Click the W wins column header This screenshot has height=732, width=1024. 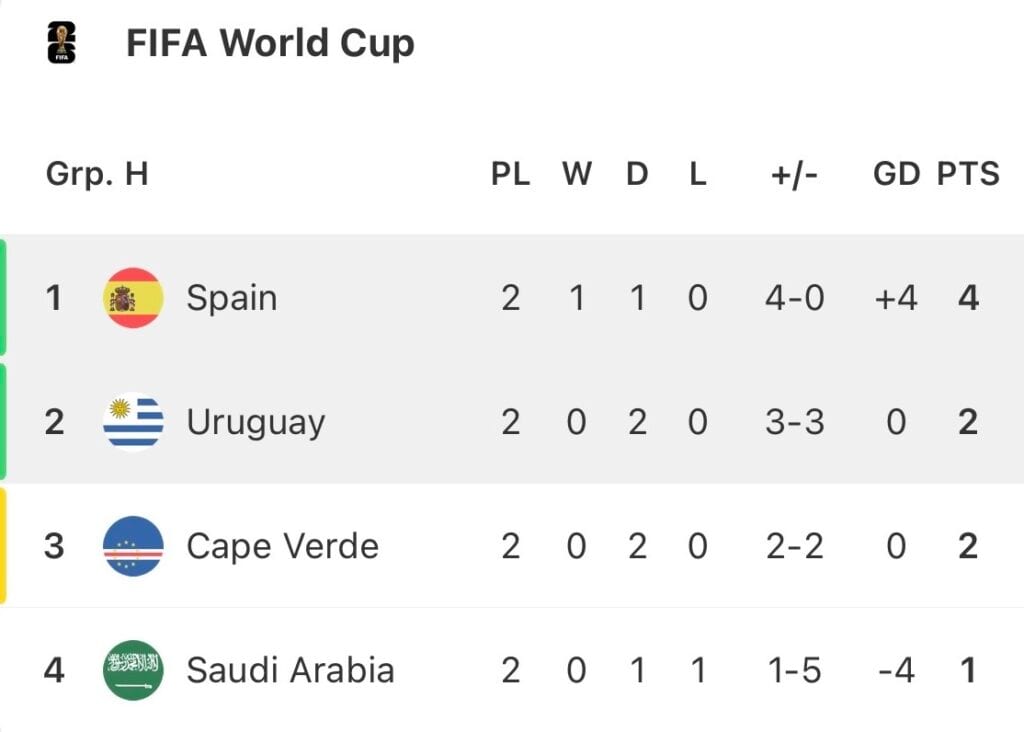(577, 174)
